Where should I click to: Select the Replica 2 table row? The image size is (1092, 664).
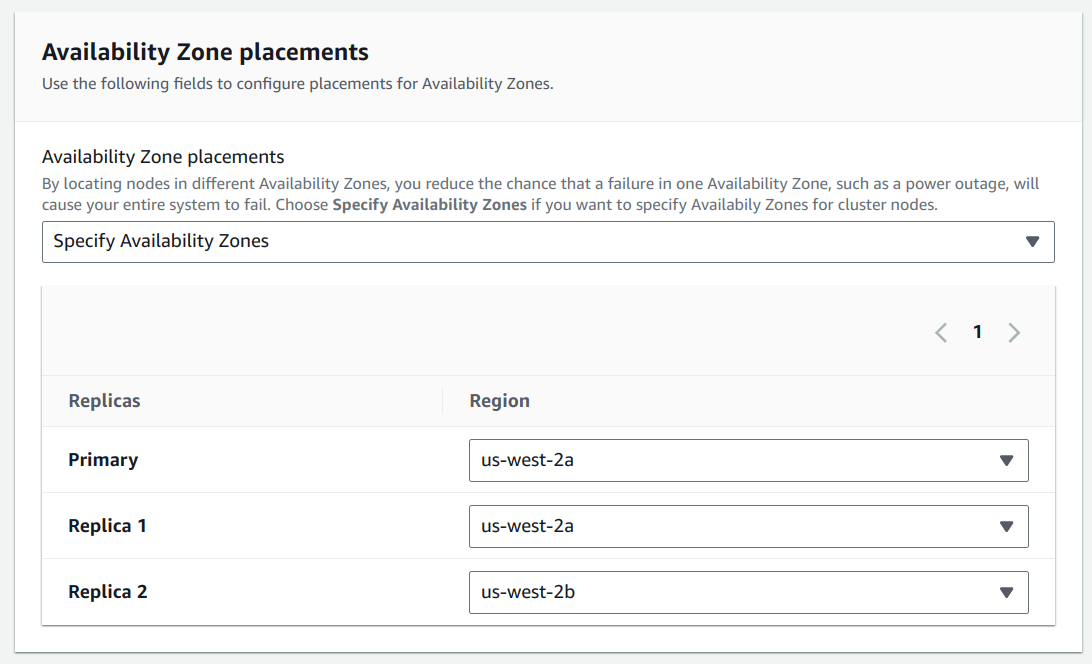pyautogui.click(x=107, y=591)
